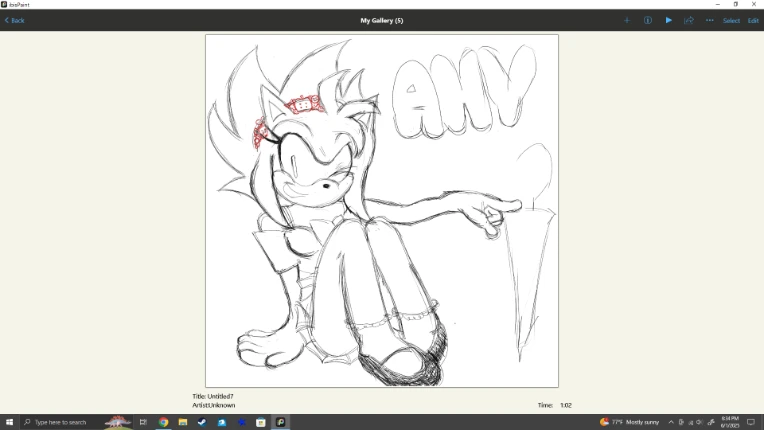Launch Google Chrome from taskbar
Image resolution: width=764 pixels, height=430 pixels.
(163, 422)
